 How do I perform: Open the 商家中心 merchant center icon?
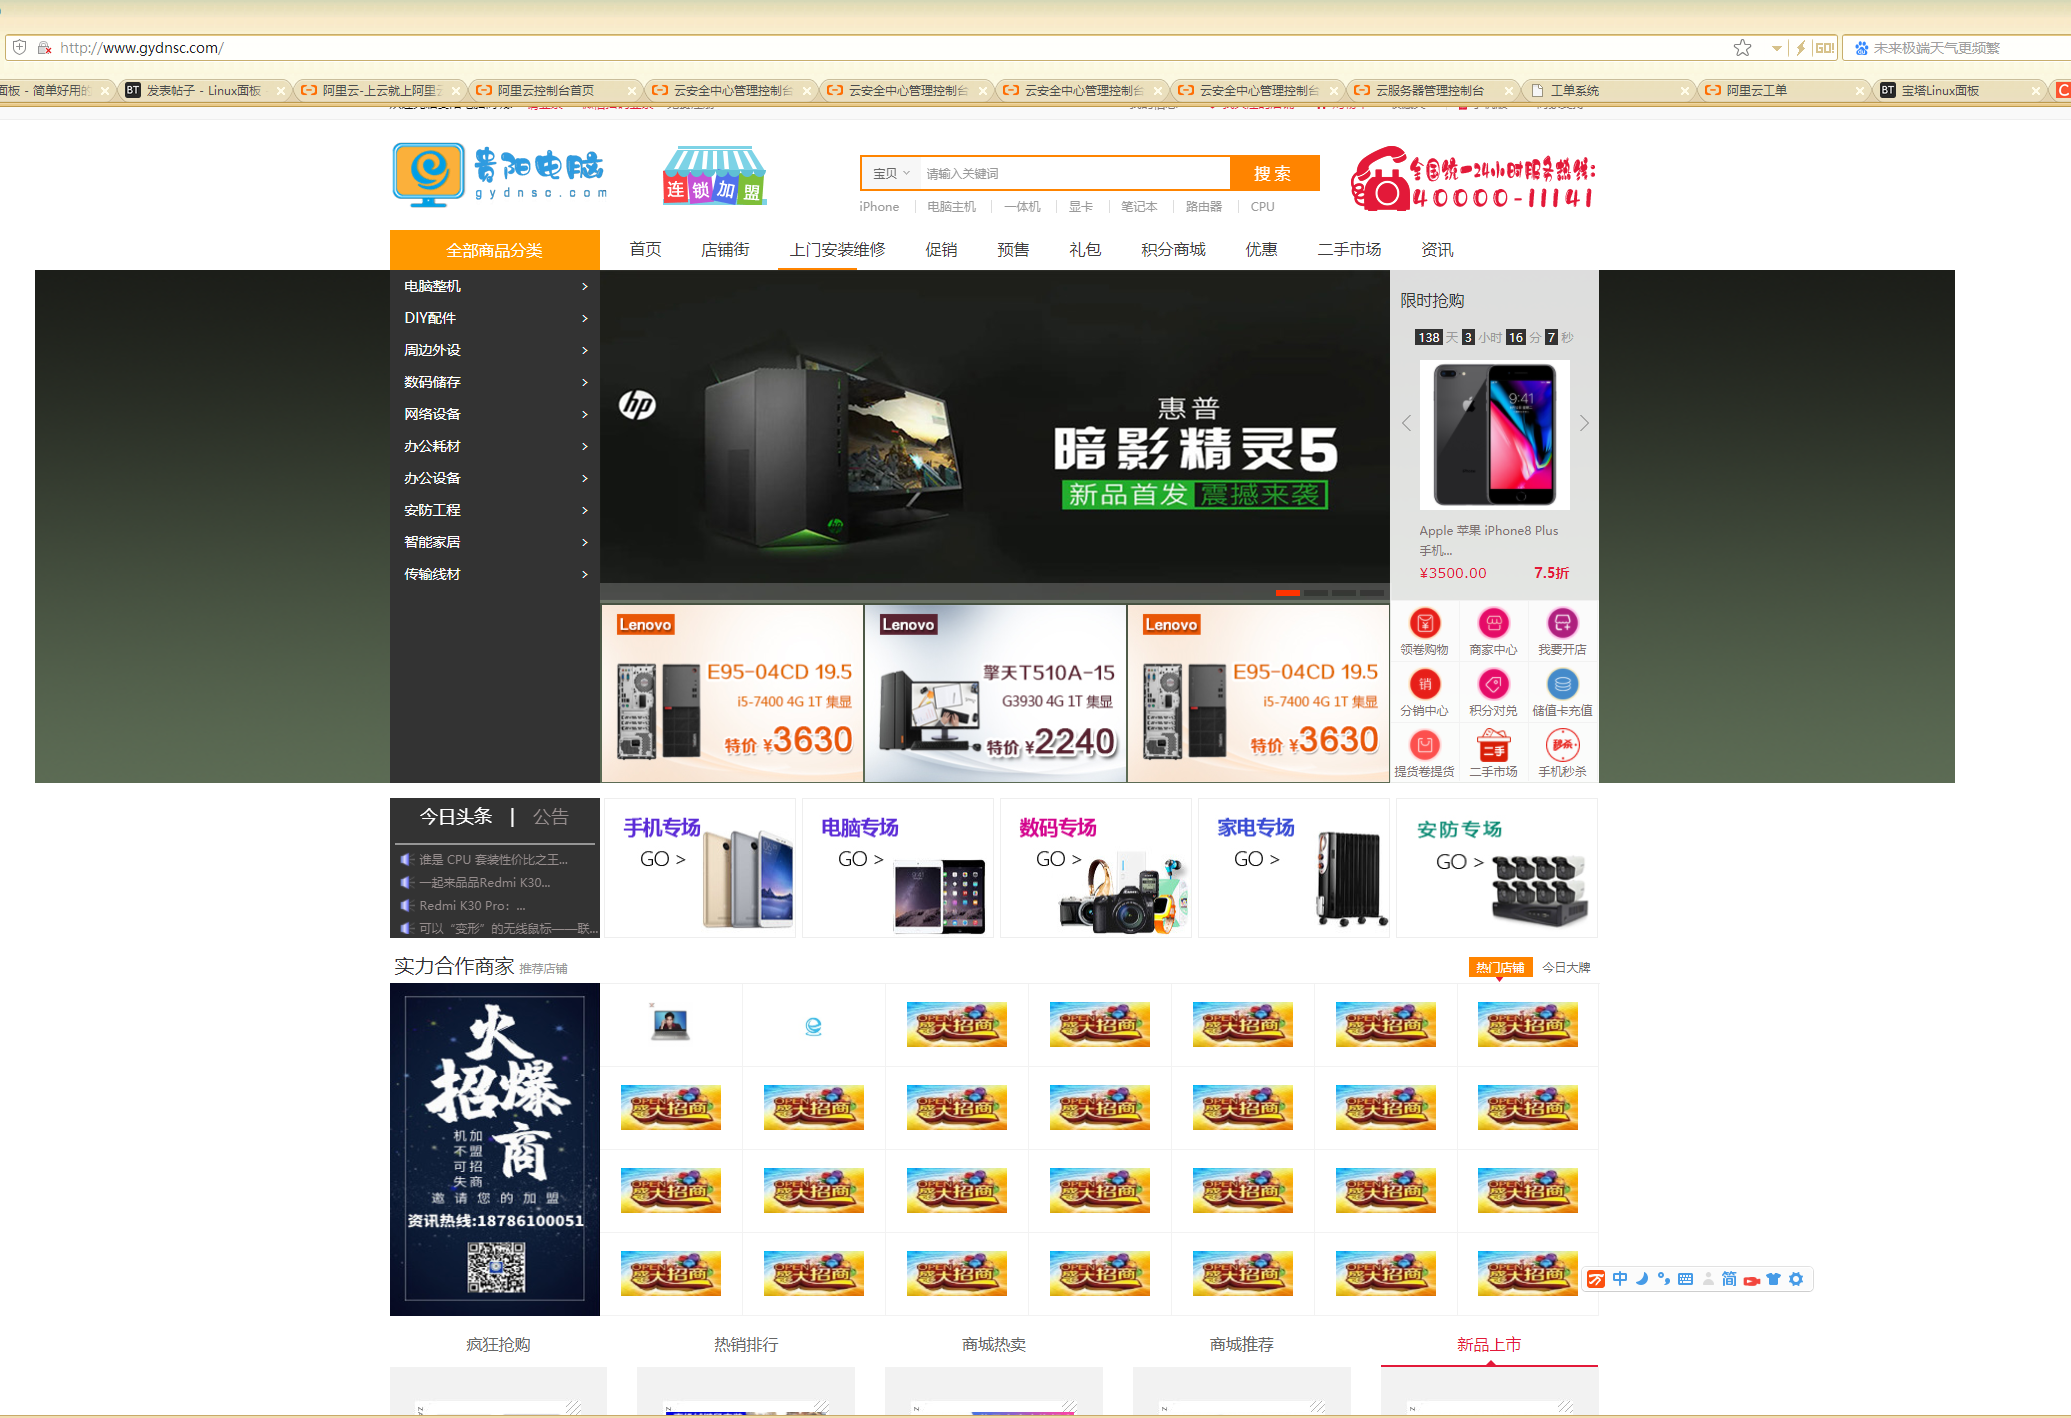[1493, 624]
